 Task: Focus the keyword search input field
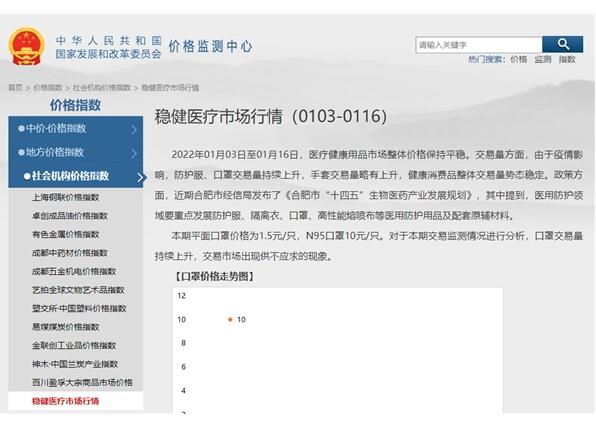coord(479,45)
